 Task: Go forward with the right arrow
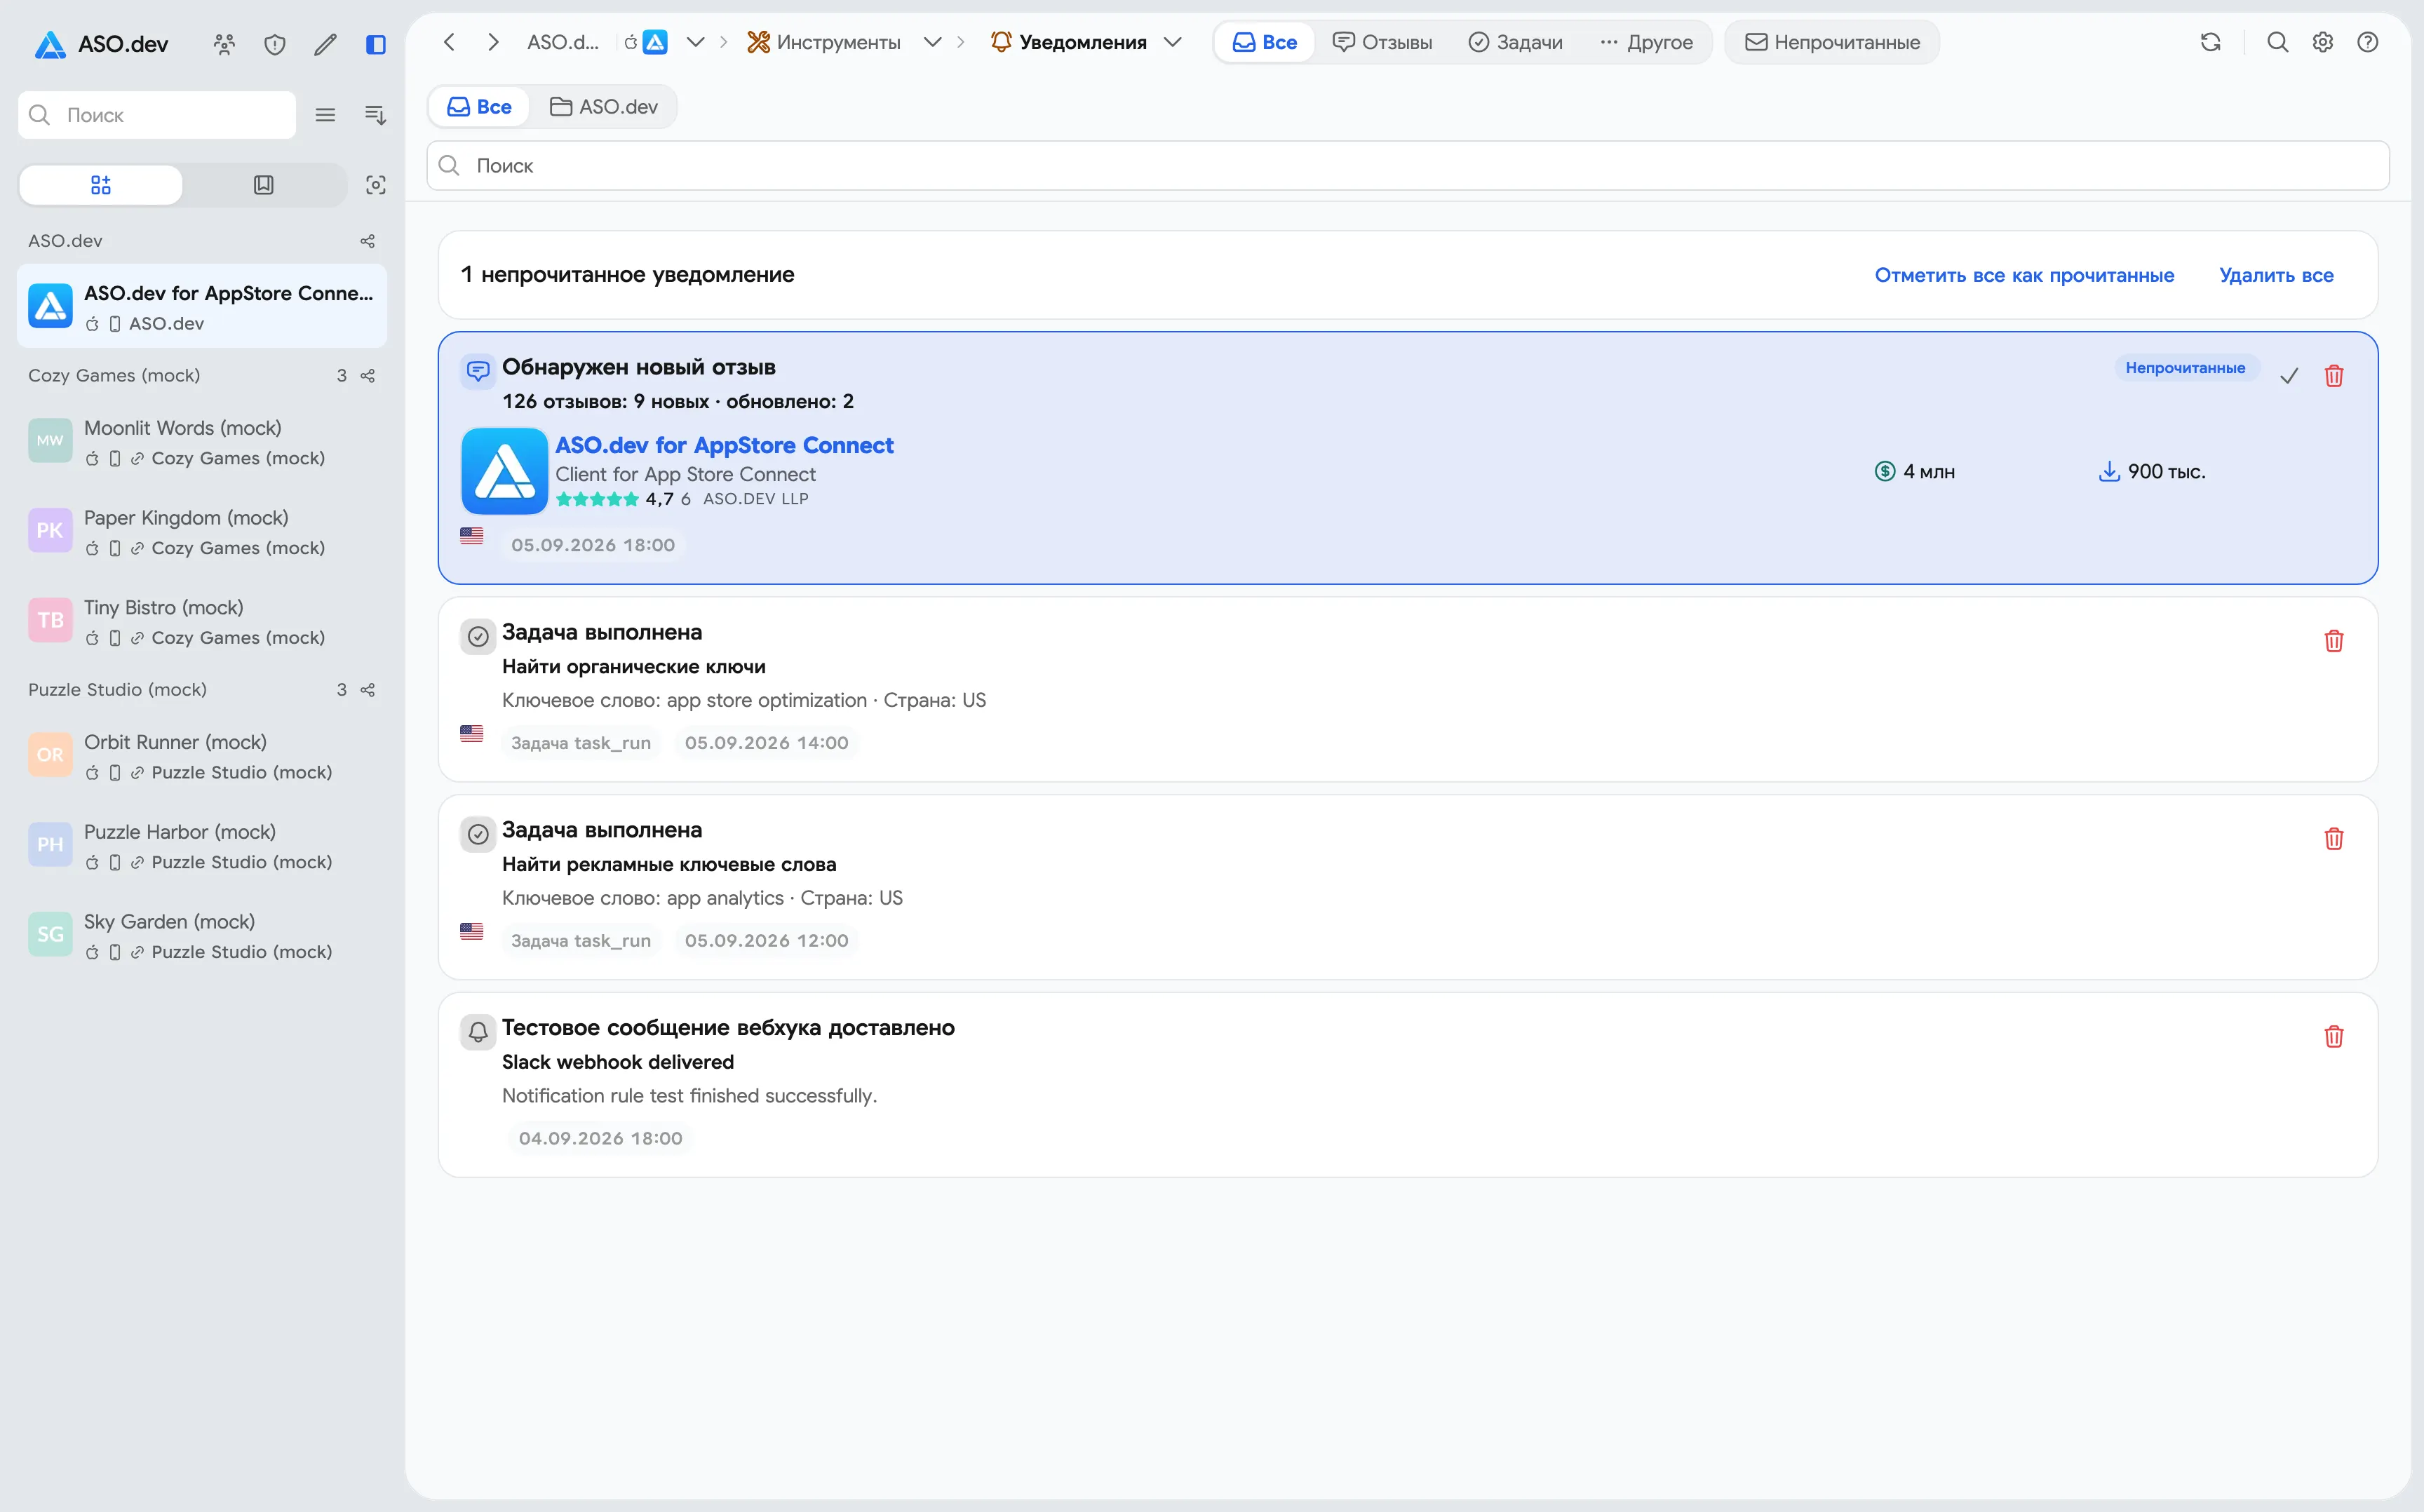click(493, 42)
